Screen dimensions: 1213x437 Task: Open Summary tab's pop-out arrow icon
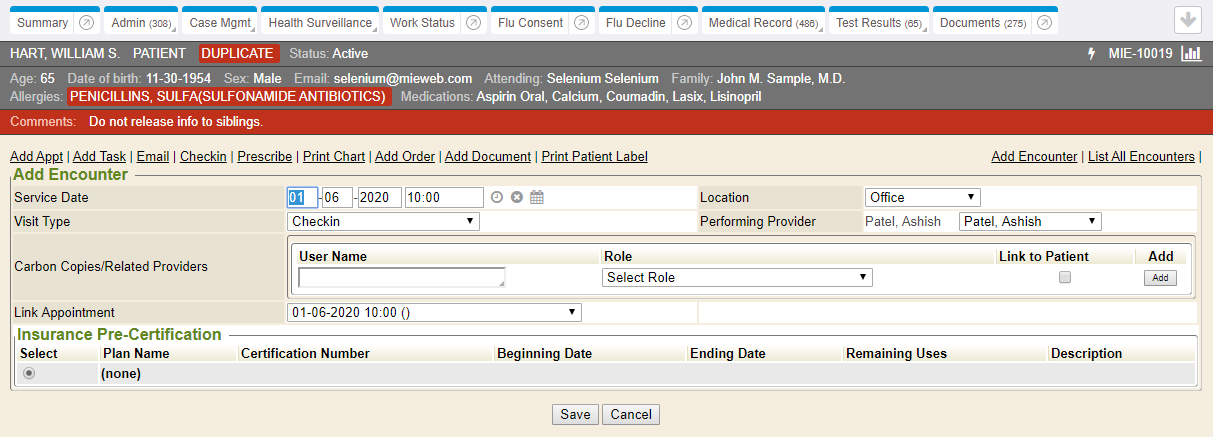coord(87,23)
